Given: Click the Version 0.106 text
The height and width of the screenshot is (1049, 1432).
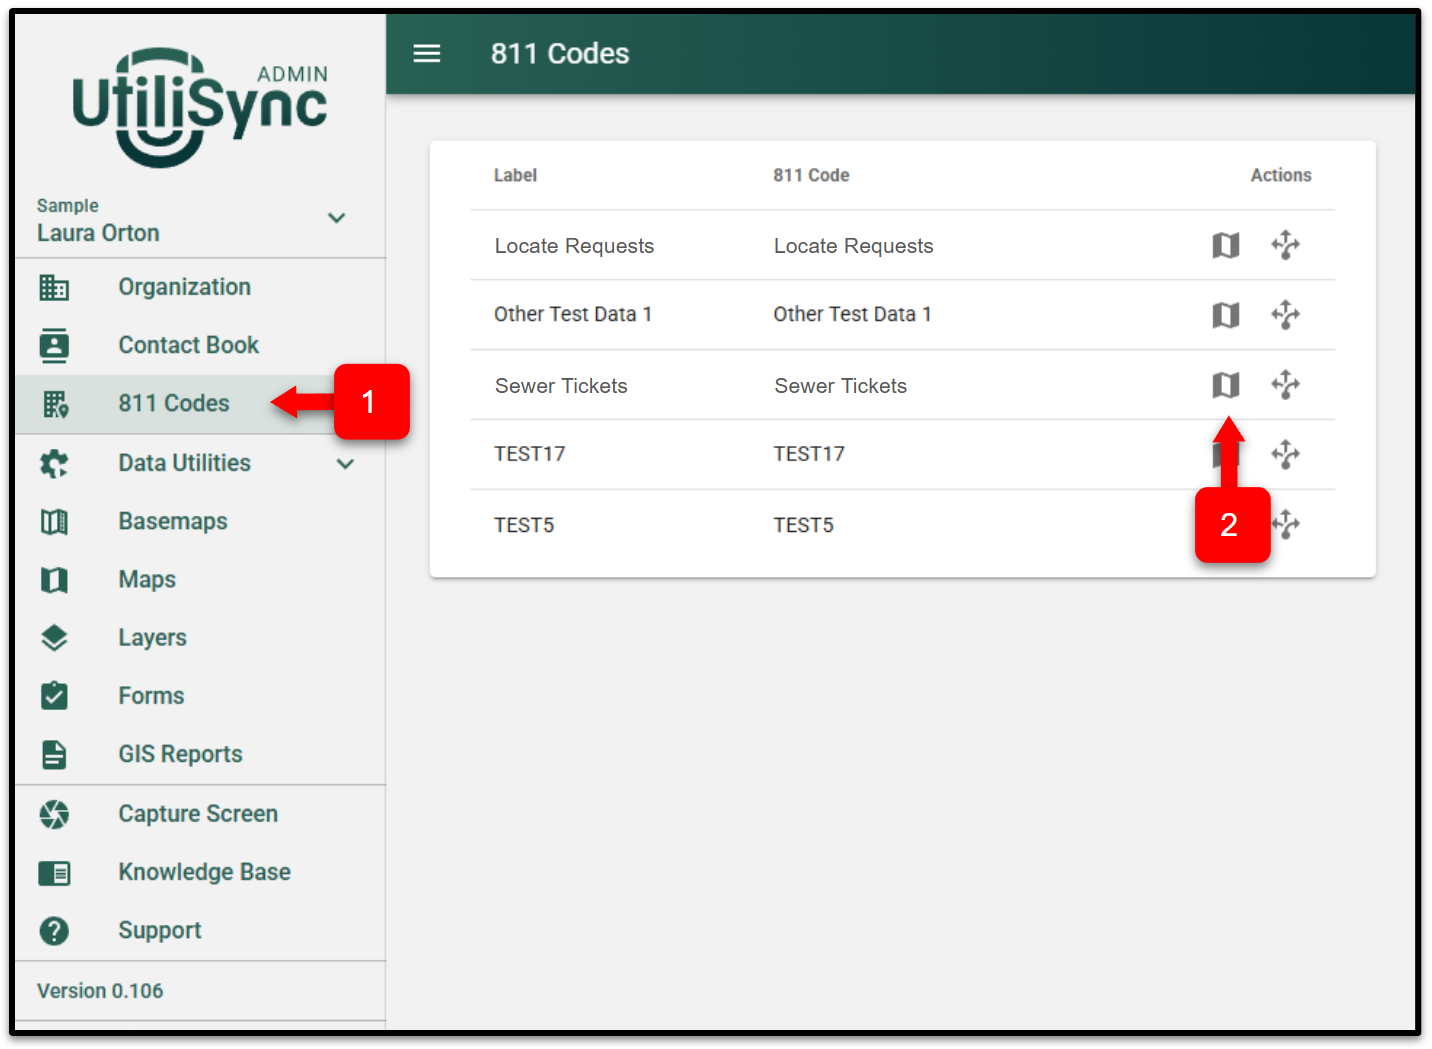Looking at the screenshot, I should [x=100, y=991].
